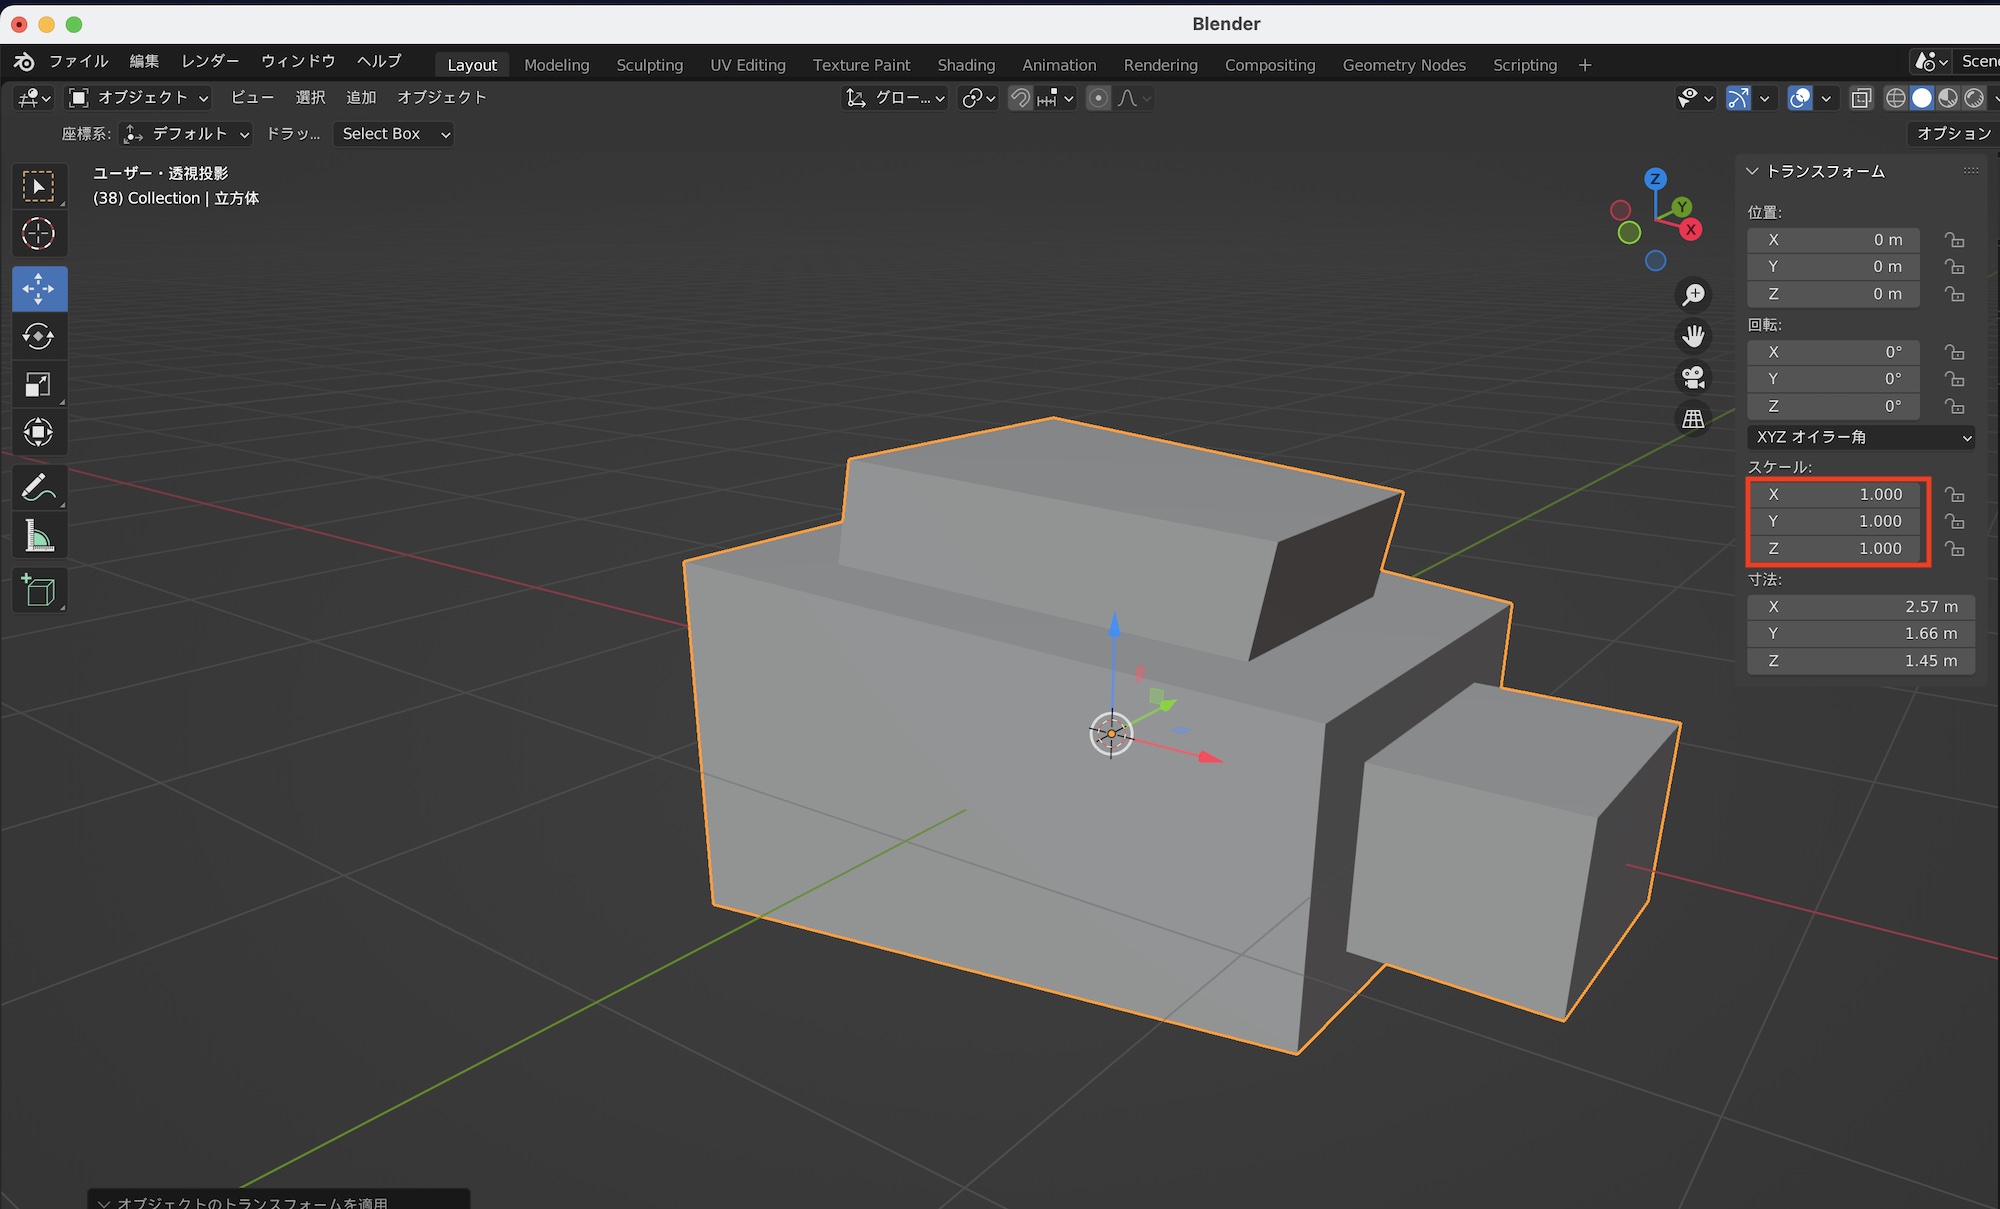The image size is (2000, 1209).
Task: Switch to the Sculpting workspace tab
Action: [649, 65]
